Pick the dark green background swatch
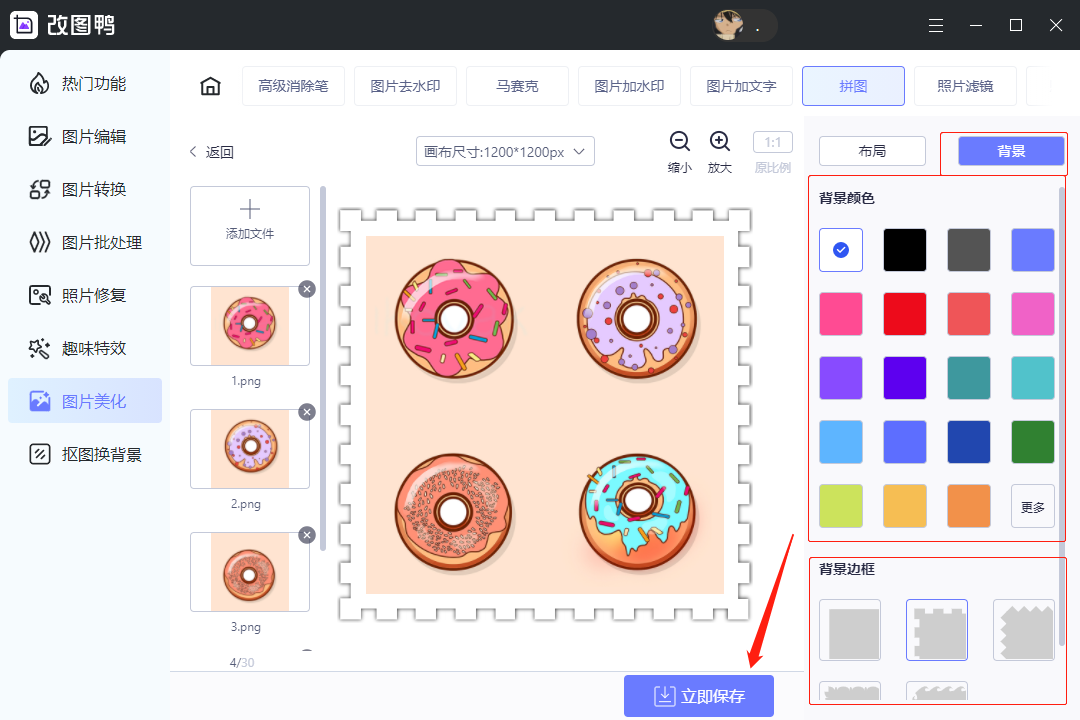1080x720 pixels. point(1032,442)
